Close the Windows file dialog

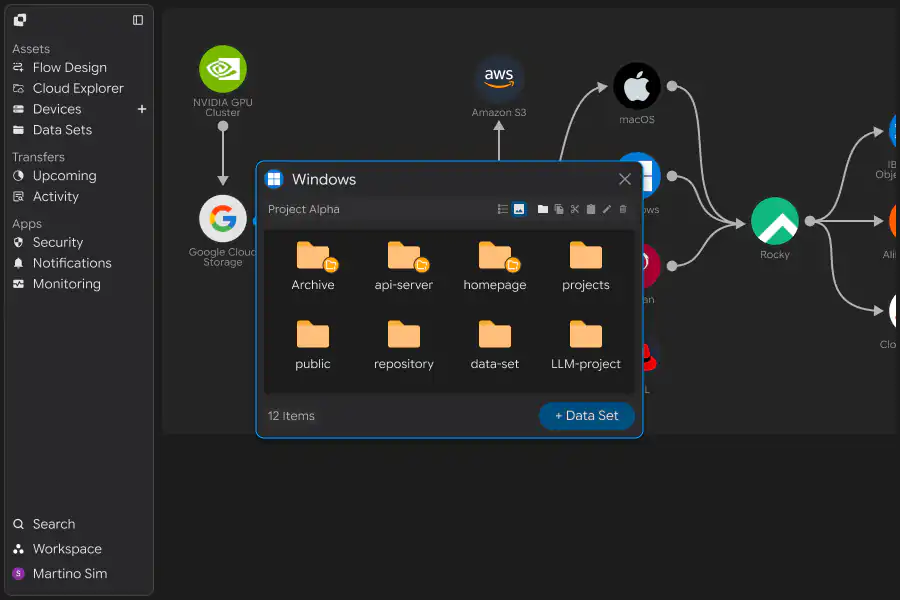pyautogui.click(x=625, y=179)
